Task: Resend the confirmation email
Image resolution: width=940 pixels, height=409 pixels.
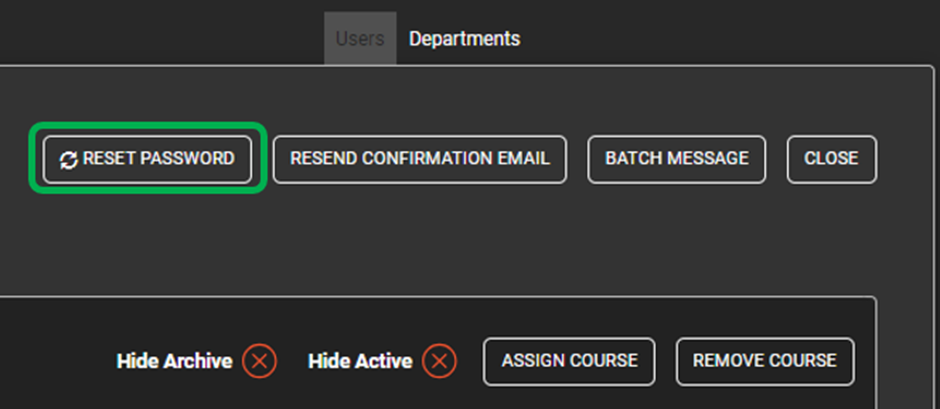Action: coord(420,159)
